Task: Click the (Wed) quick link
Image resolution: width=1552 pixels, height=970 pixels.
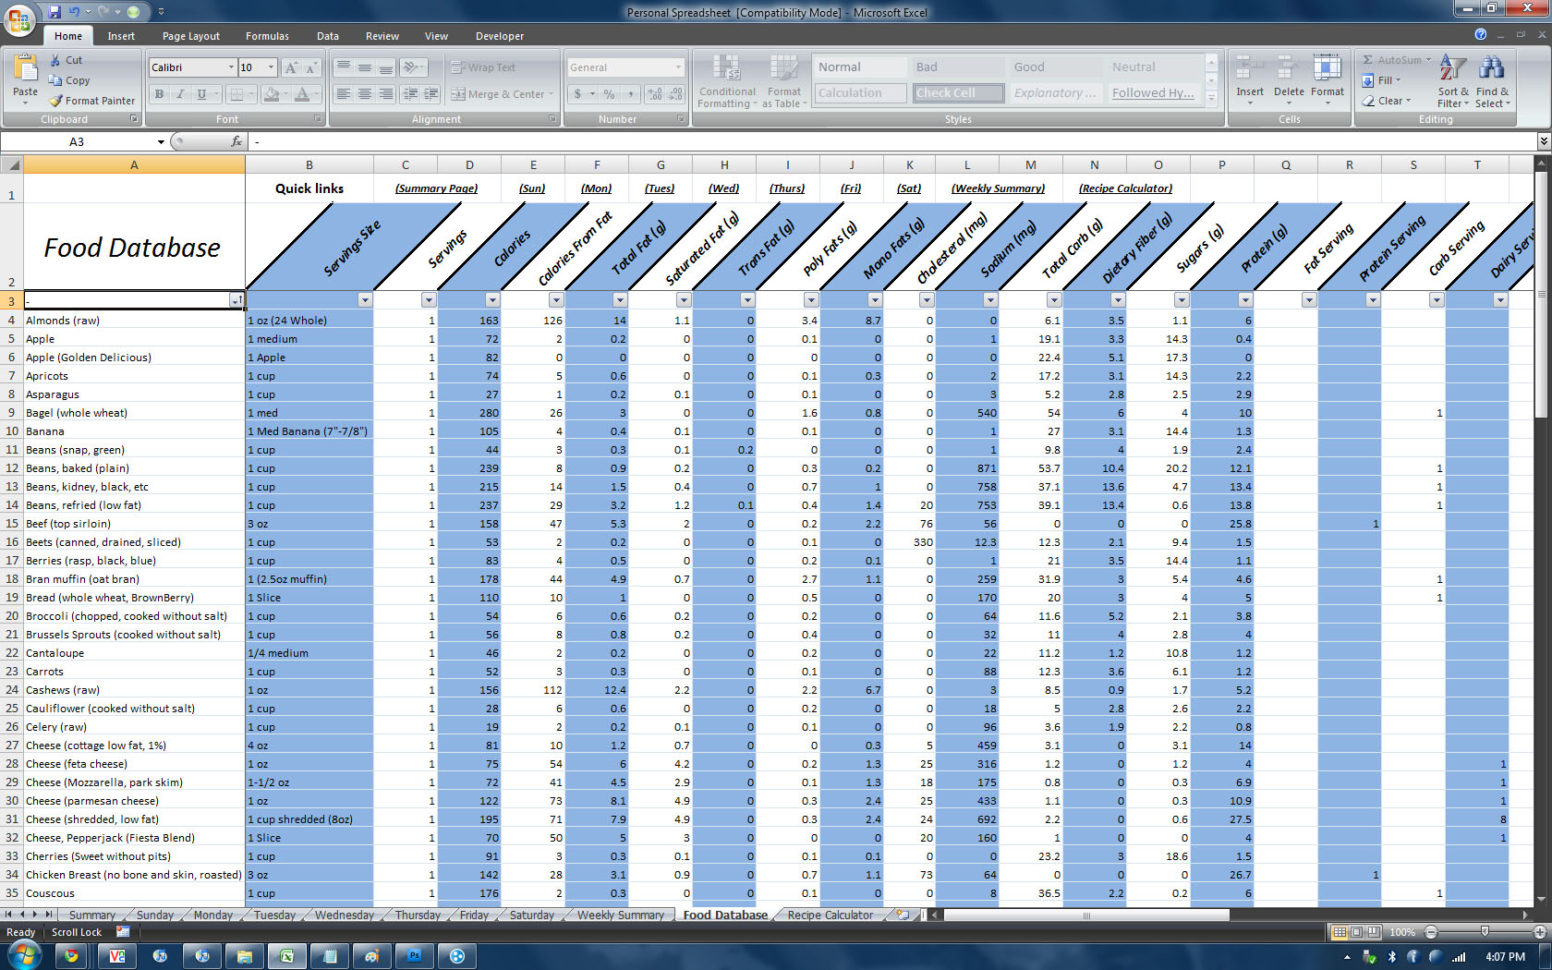Action: click(x=723, y=188)
